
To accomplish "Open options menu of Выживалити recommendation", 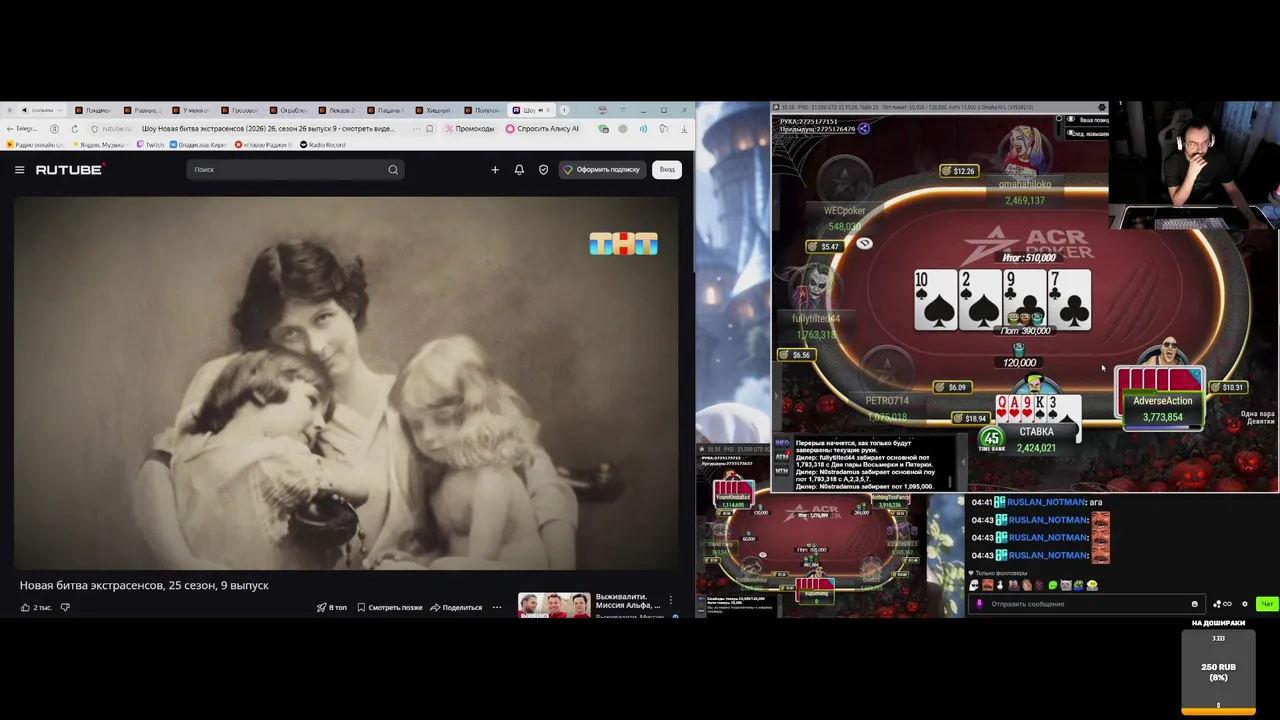I will tap(671, 600).
